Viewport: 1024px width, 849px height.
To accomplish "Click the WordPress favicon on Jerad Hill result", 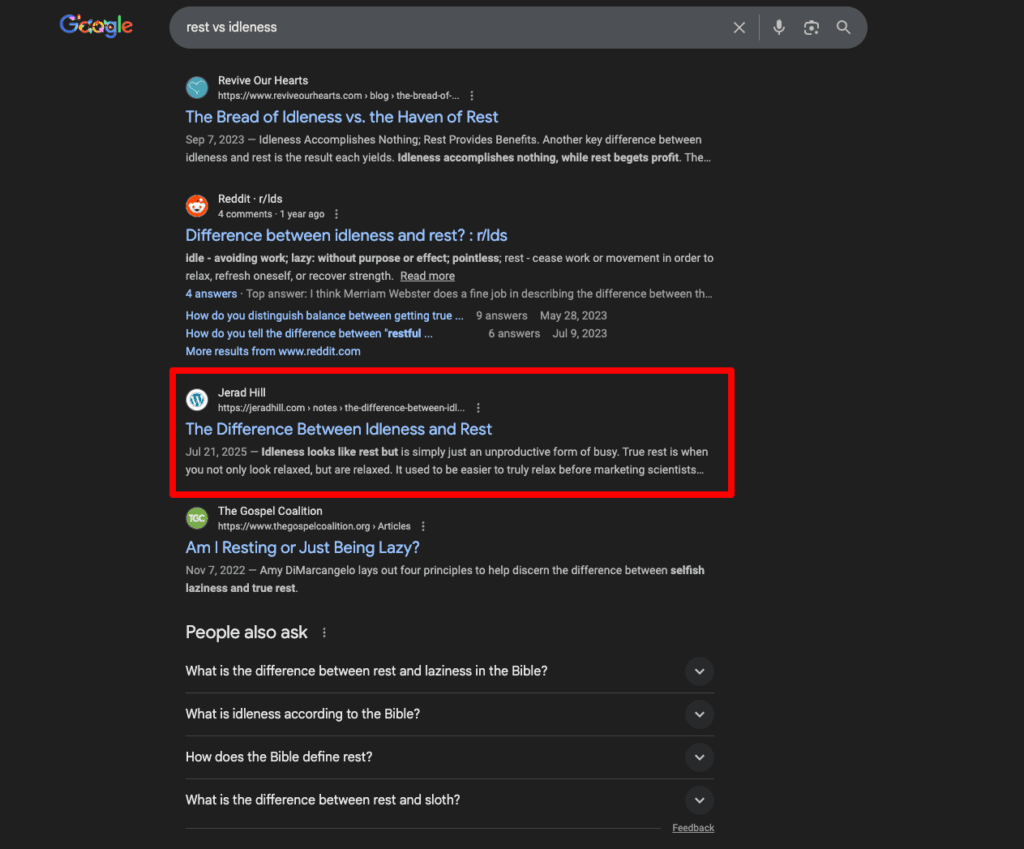I will 197,399.
